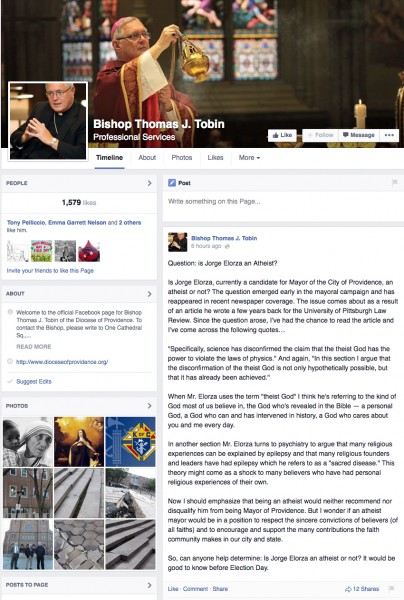Image resolution: width=404 pixels, height=600 pixels.
Task: Switch to the About tab
Action: click(x=147, y=158)
